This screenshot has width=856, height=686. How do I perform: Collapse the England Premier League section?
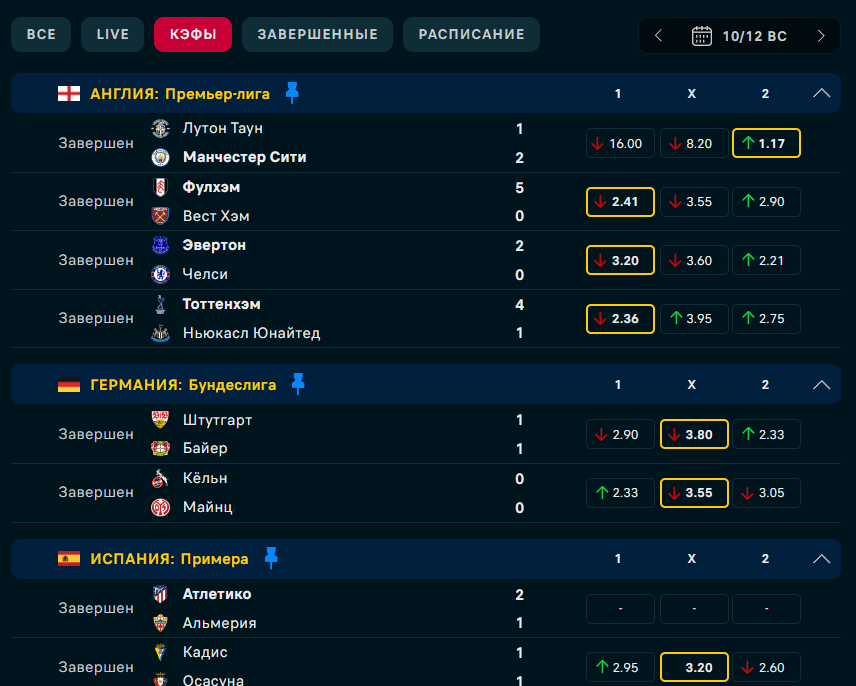pyautogui.click(x=821, y=93)
